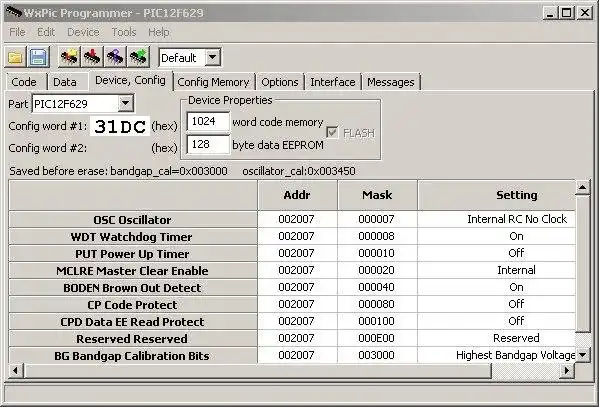Click the chip icon with yellow star
Image resolution: width=599 pixels, height=407 pixels.
tap(69, 57)
